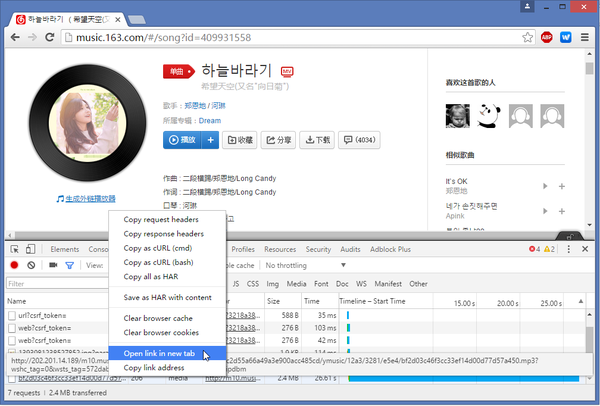Clear the network log
Viewport: 600px width, 406px height.
click(x=31, y=265)
